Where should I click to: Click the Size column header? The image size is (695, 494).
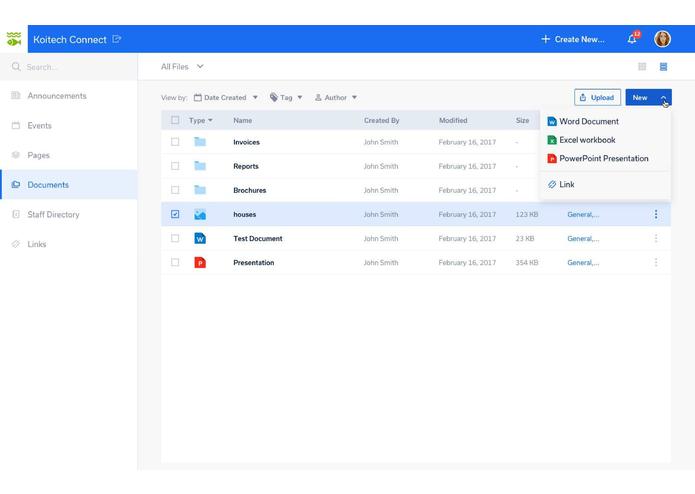click(522, 120)
